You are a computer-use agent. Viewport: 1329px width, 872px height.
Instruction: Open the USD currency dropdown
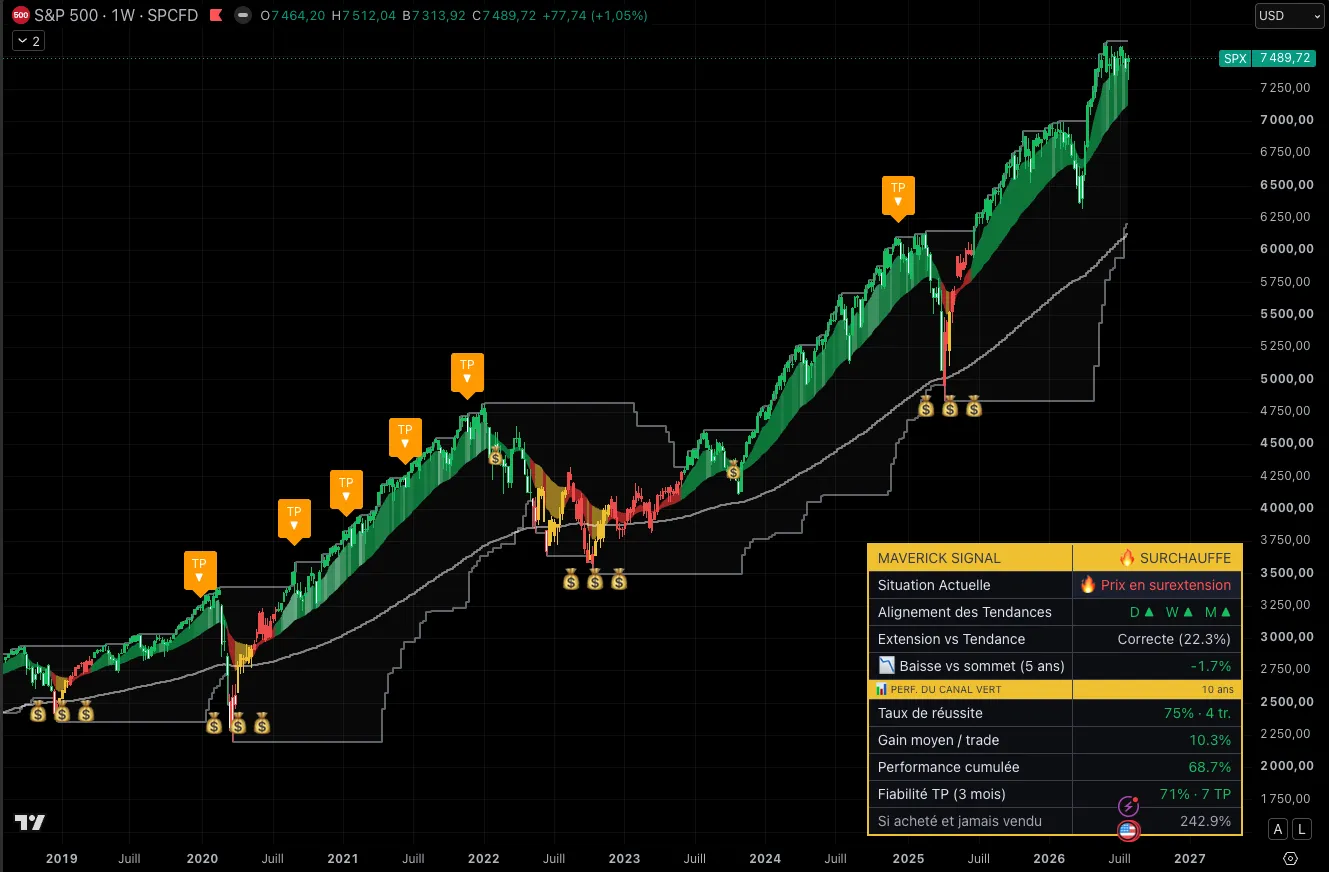point(1289,16)
